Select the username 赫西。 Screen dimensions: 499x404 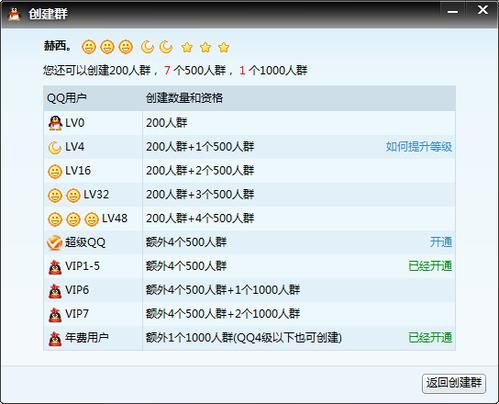pyautogui.click(x=57, y=46)
